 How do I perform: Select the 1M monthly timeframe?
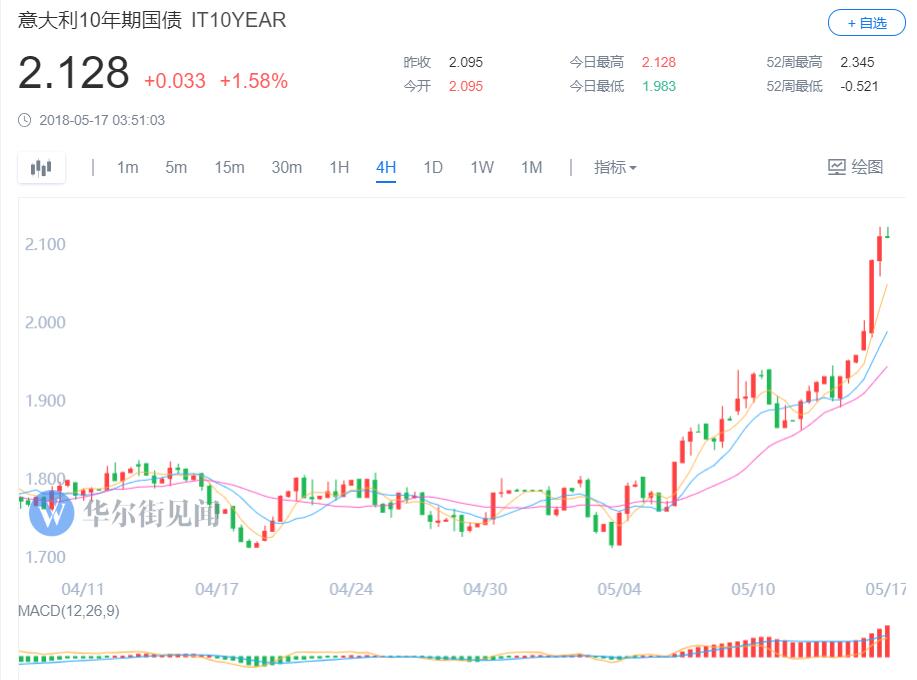531,168
